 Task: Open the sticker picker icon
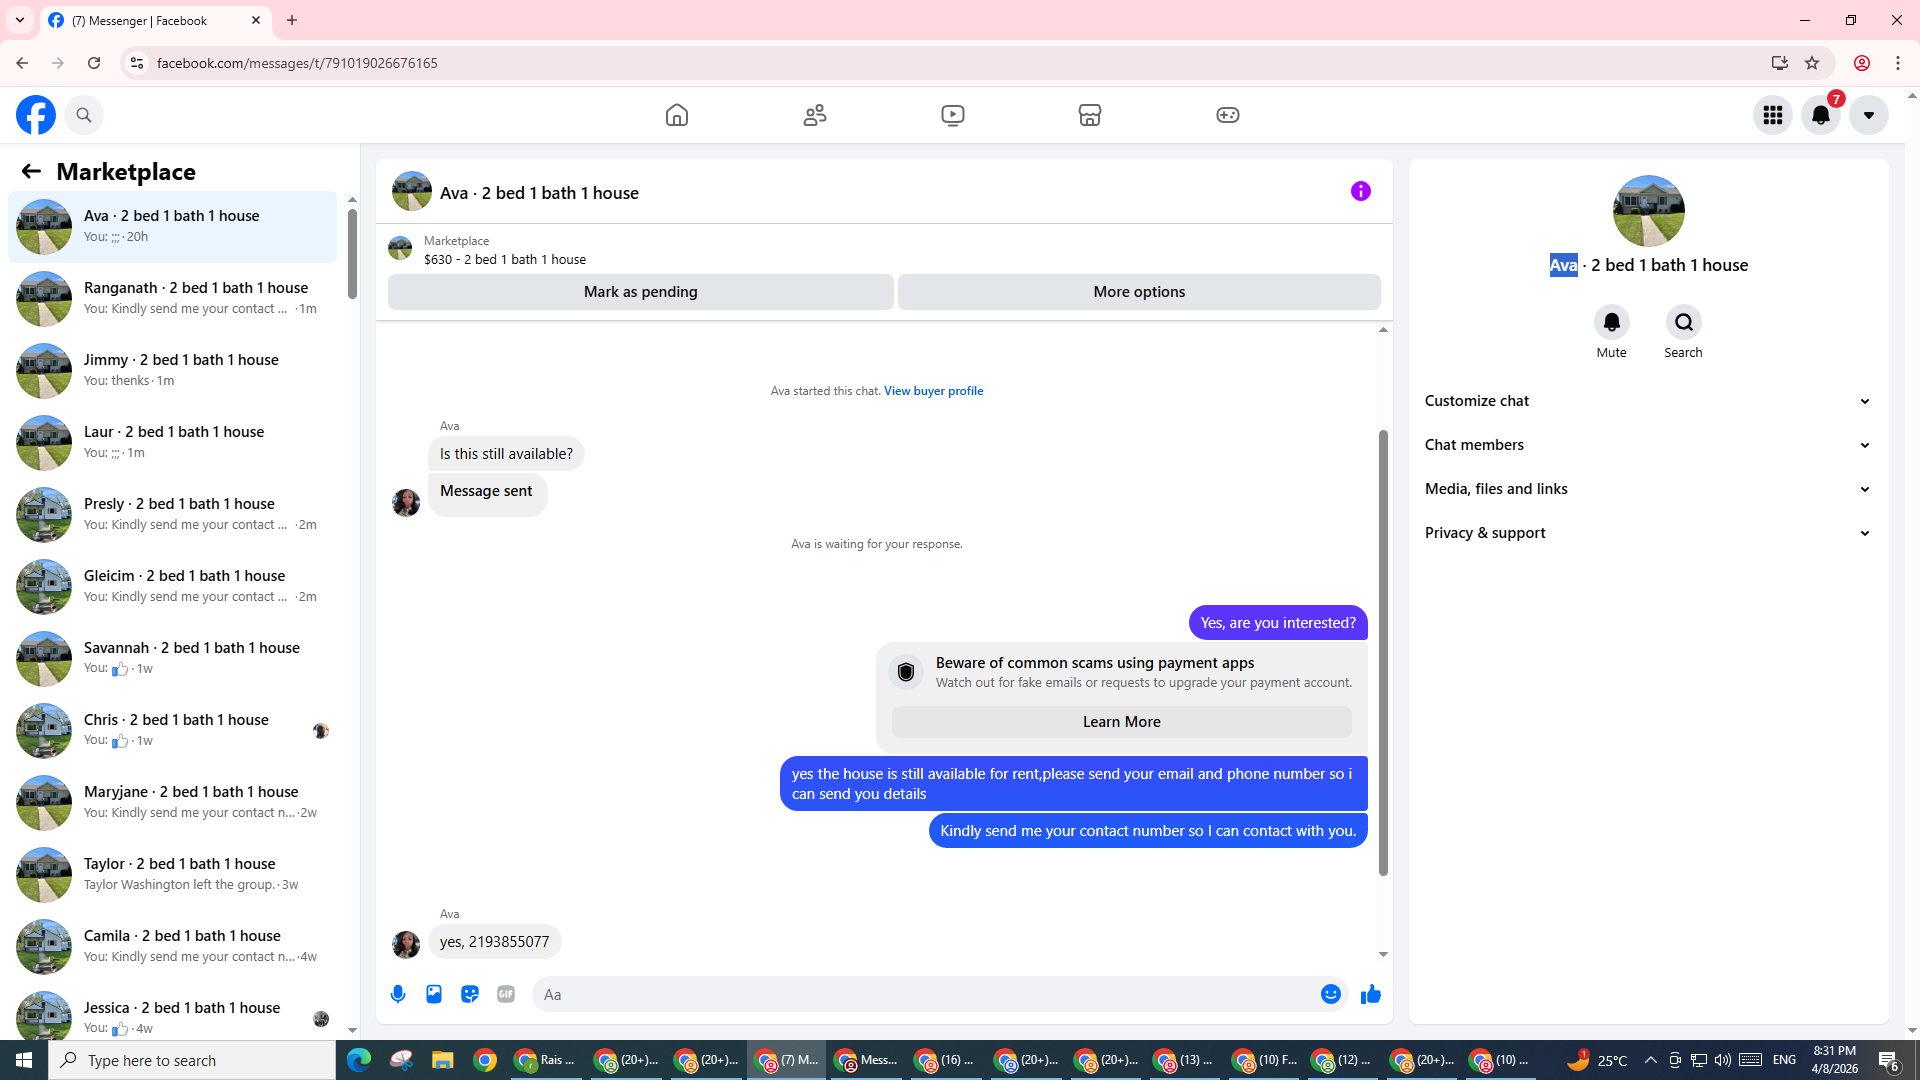pyautogui.click(x=470, y=994)
